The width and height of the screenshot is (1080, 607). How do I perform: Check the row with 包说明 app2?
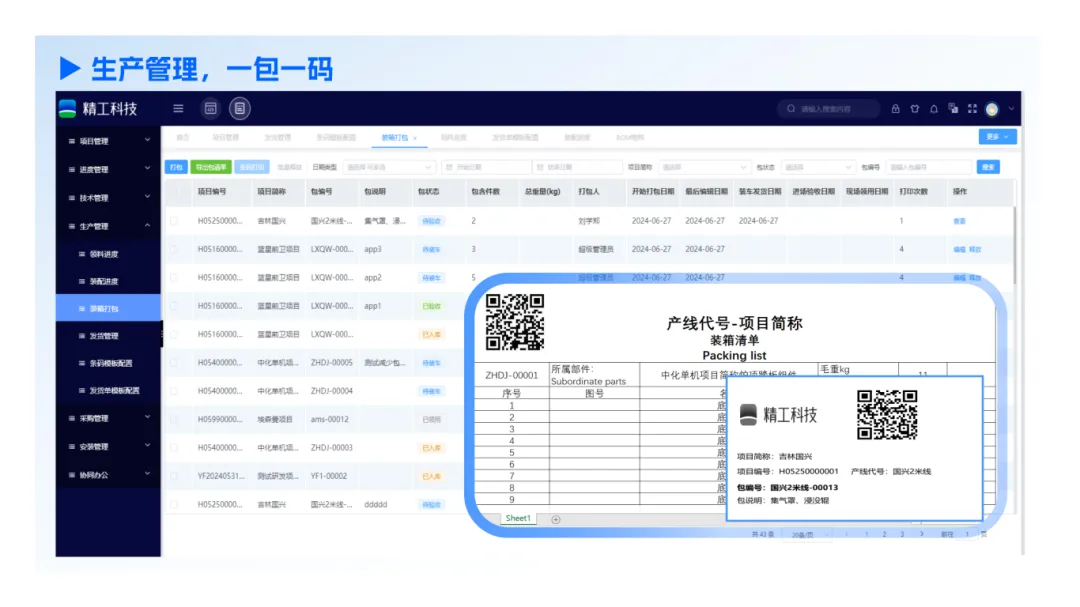coord(174,278)
